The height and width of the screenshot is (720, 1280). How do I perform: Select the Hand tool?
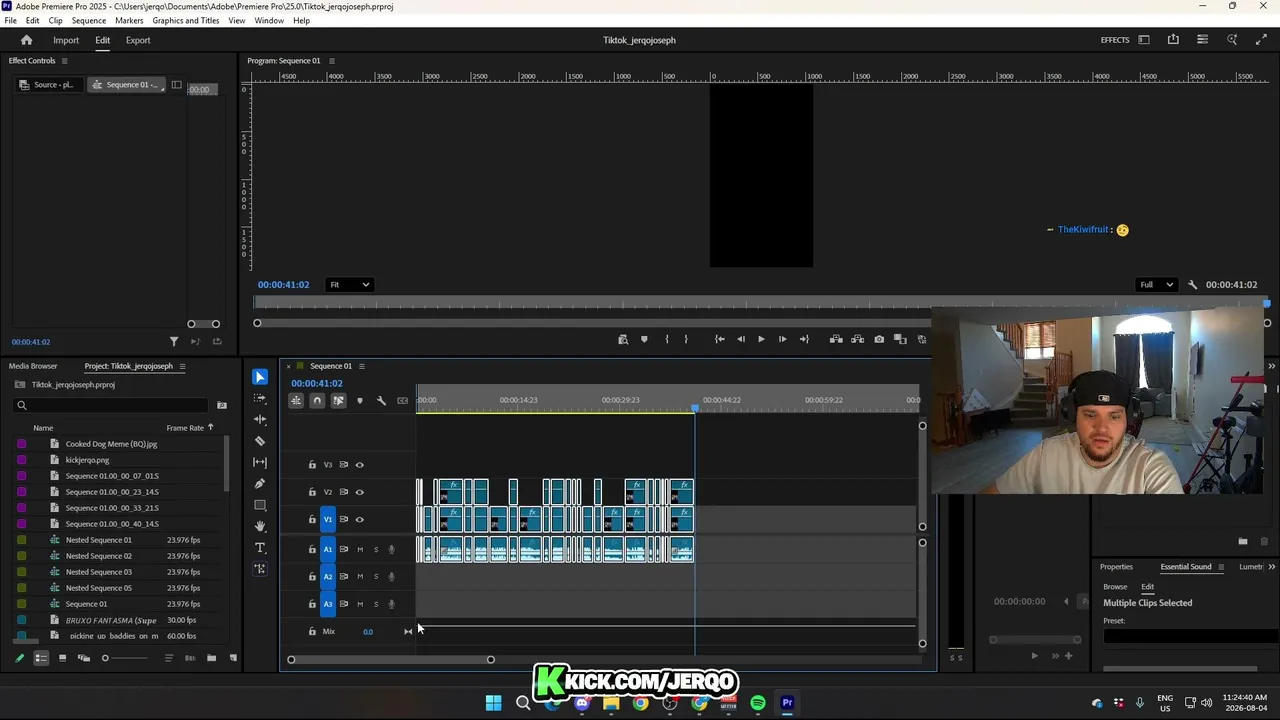tap(260, 526)
